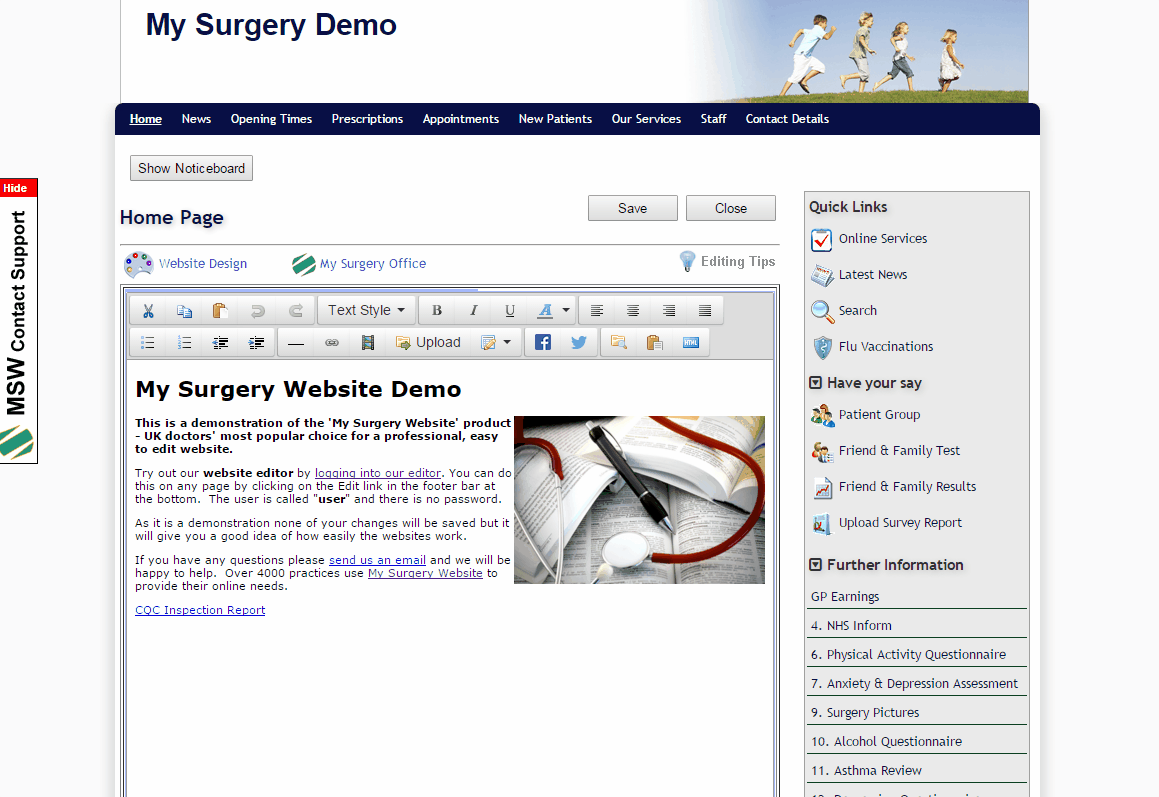Open the font color dropdown arrow
1159x797 pixels.
coord(566,310)
